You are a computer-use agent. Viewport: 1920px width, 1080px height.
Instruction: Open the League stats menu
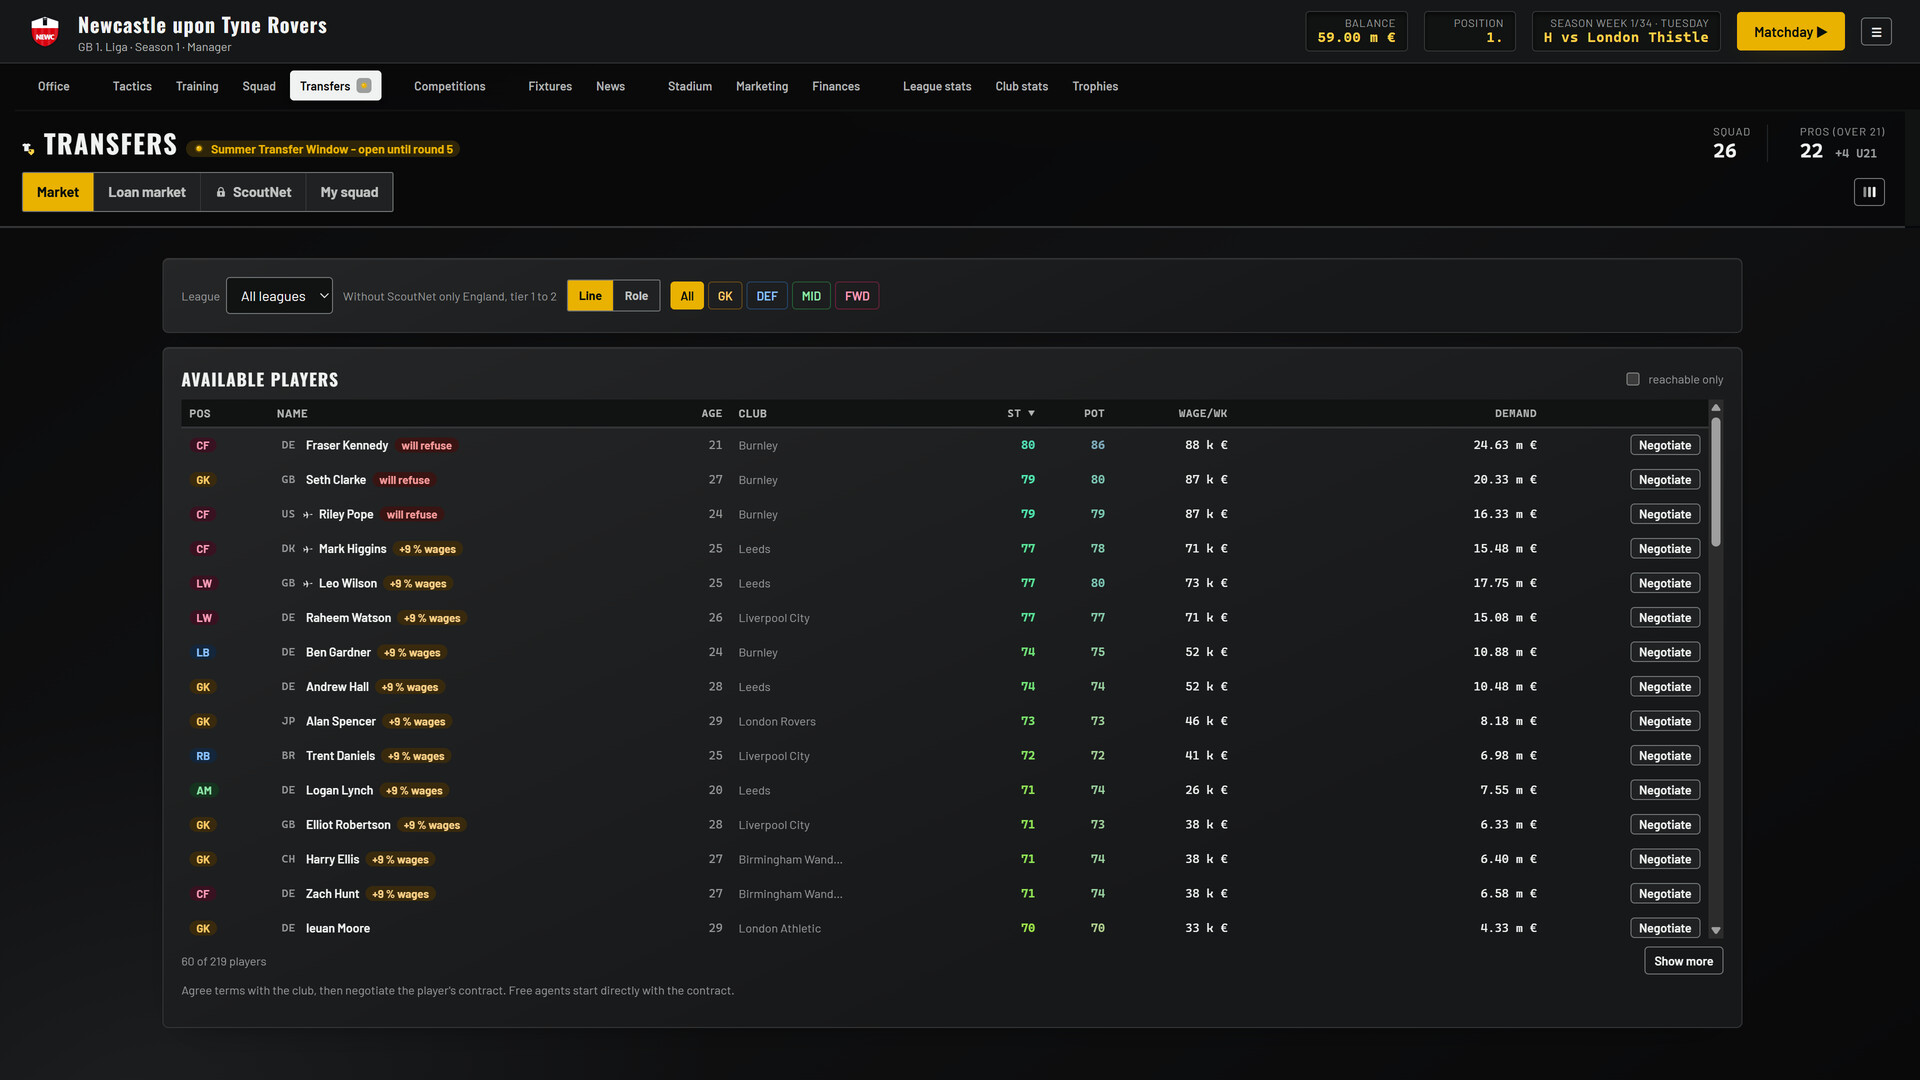[937, 86]
